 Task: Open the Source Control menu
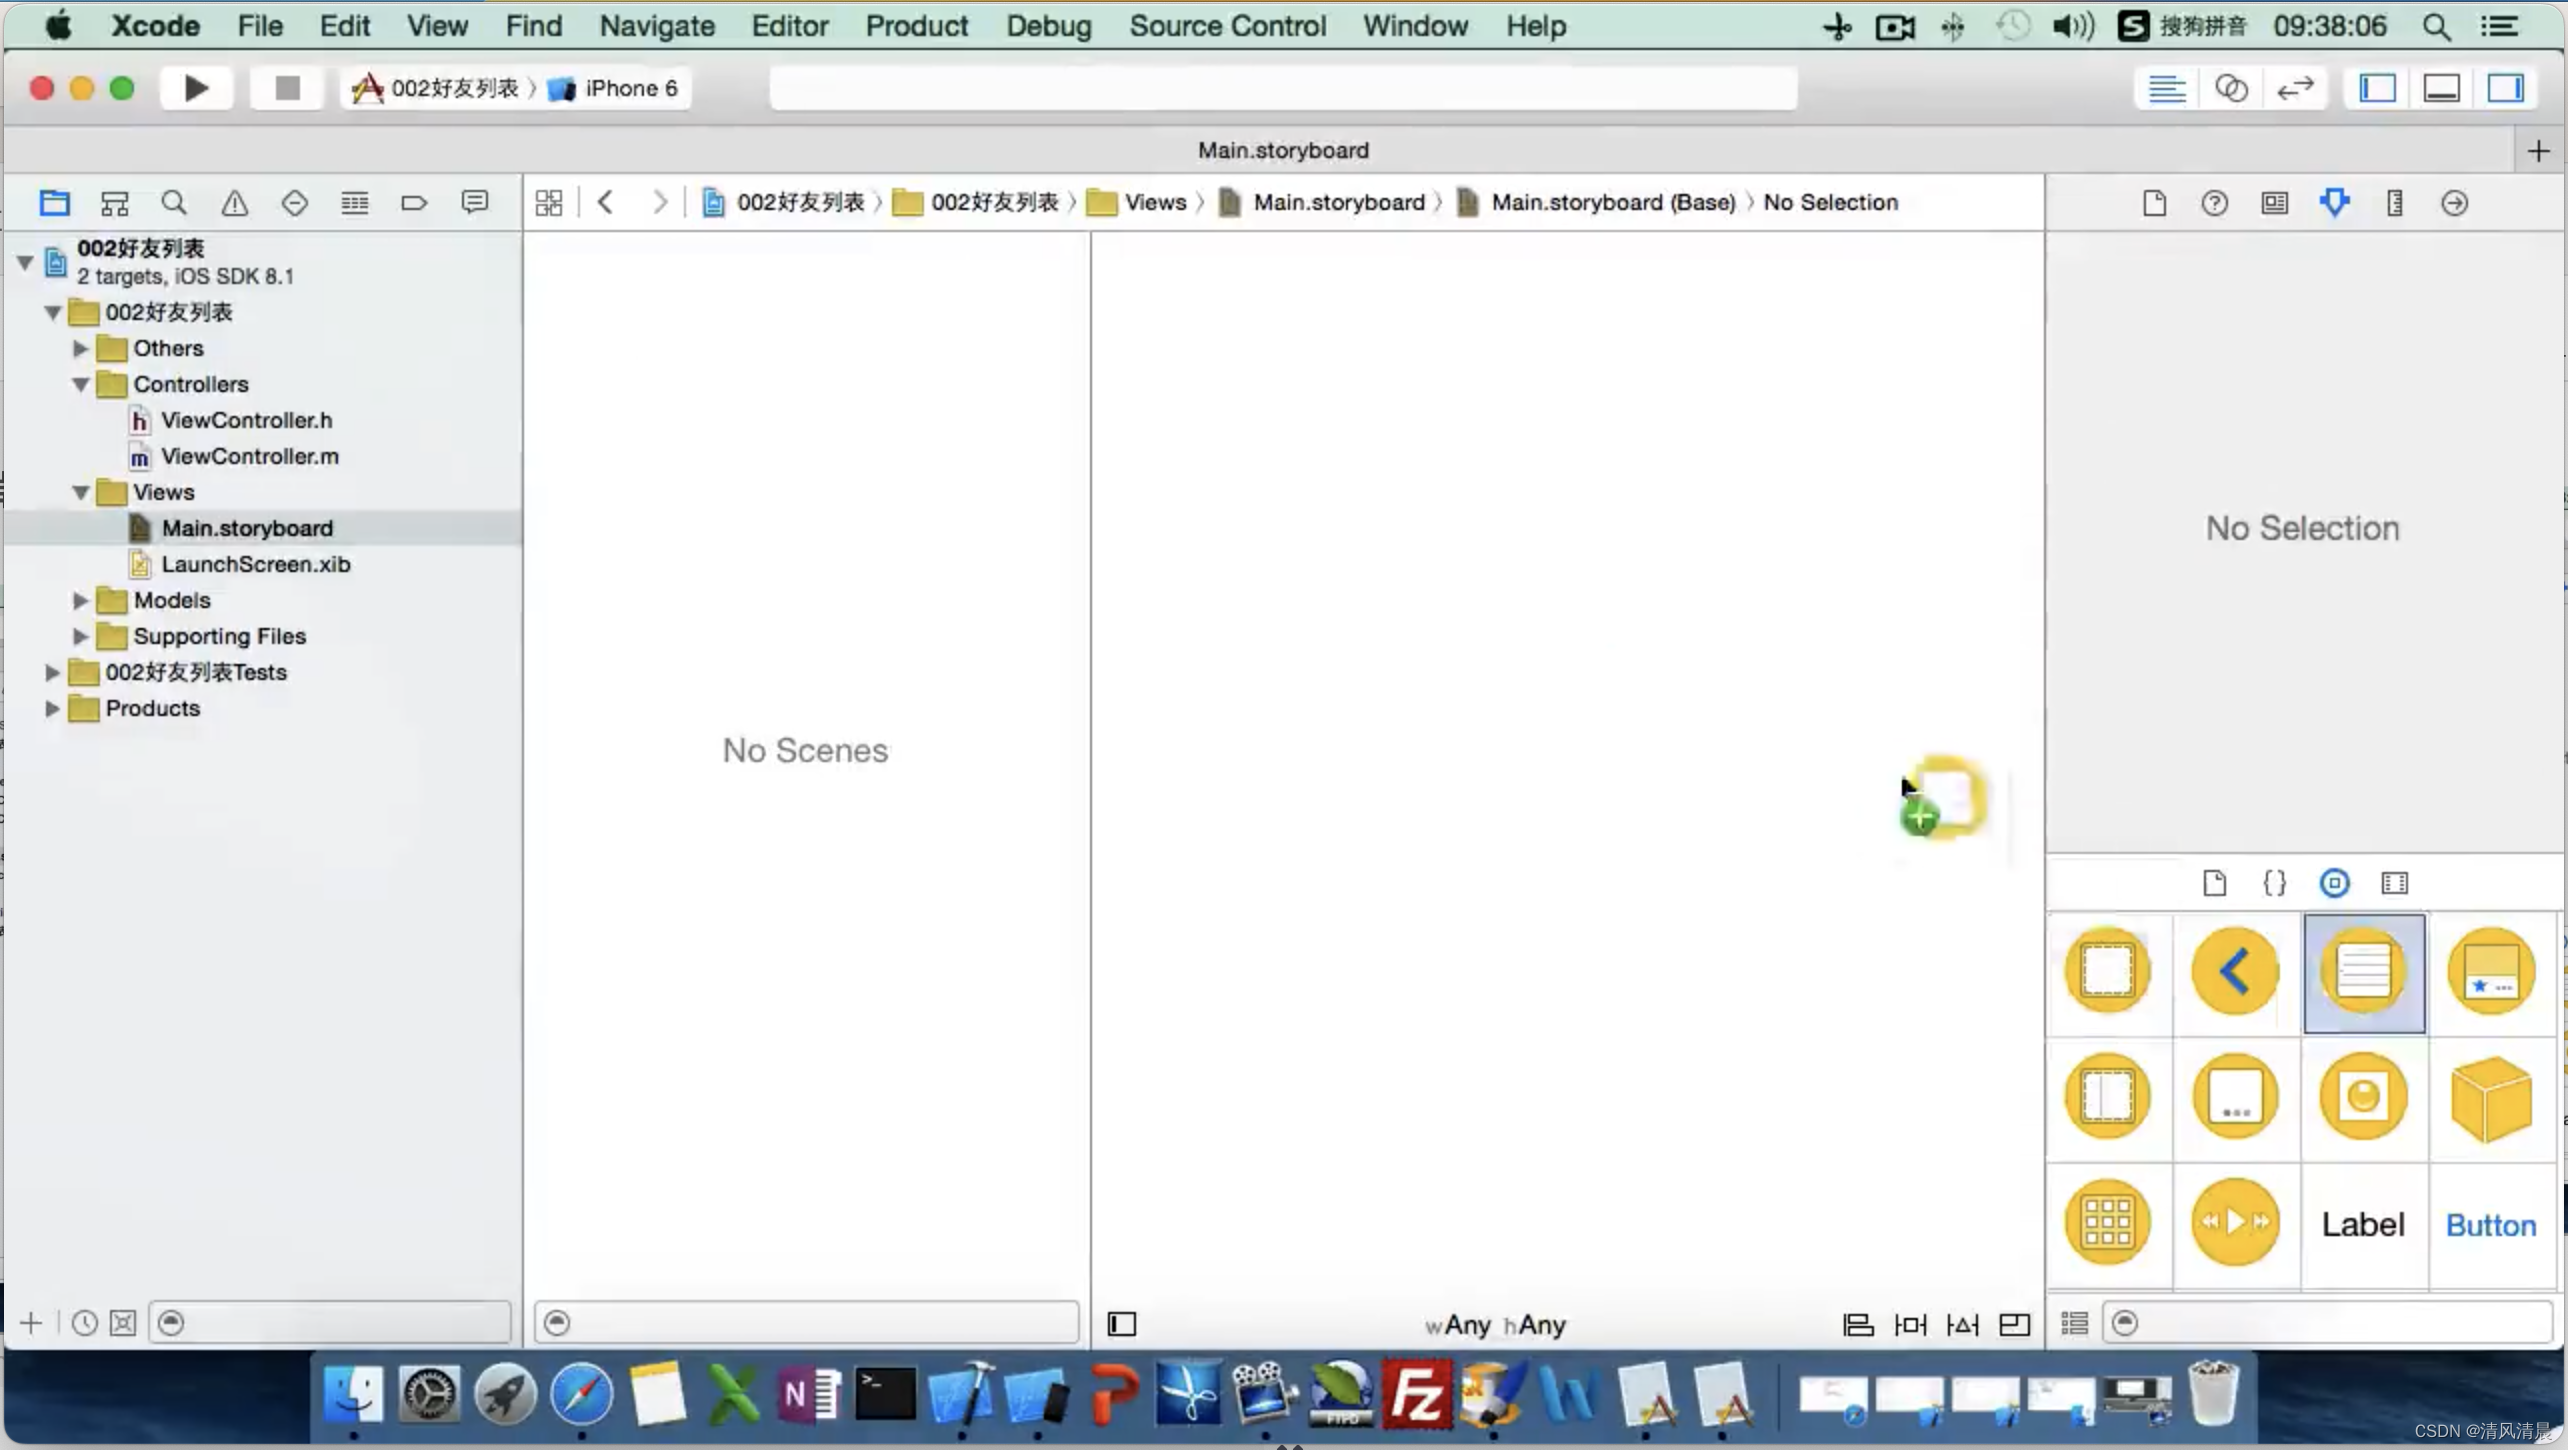pos(1227,26)
